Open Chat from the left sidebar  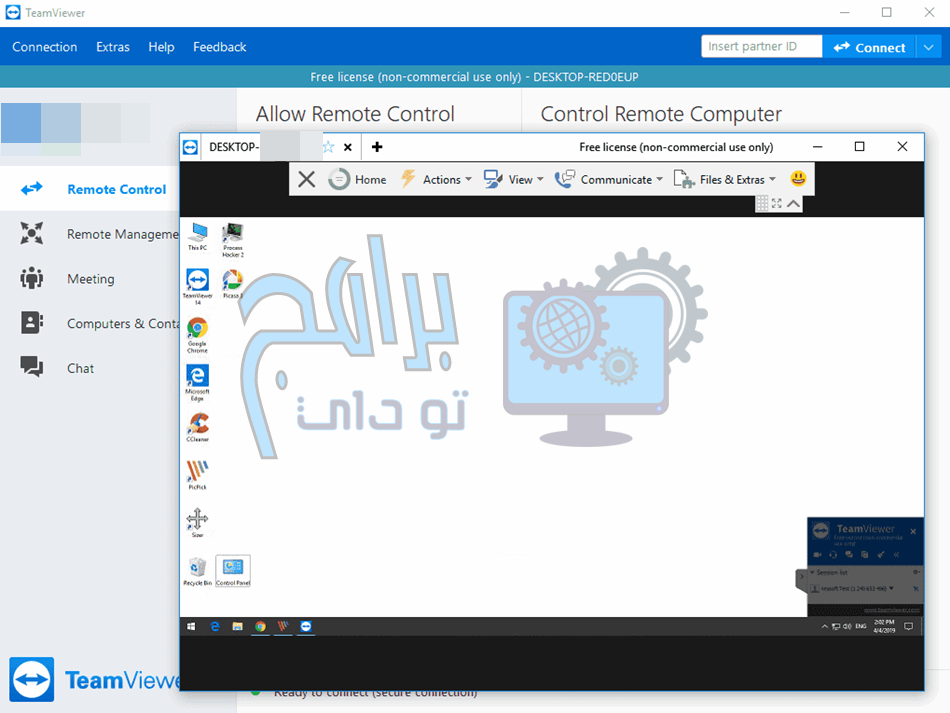pyautogui.click(x=80, y=368)
